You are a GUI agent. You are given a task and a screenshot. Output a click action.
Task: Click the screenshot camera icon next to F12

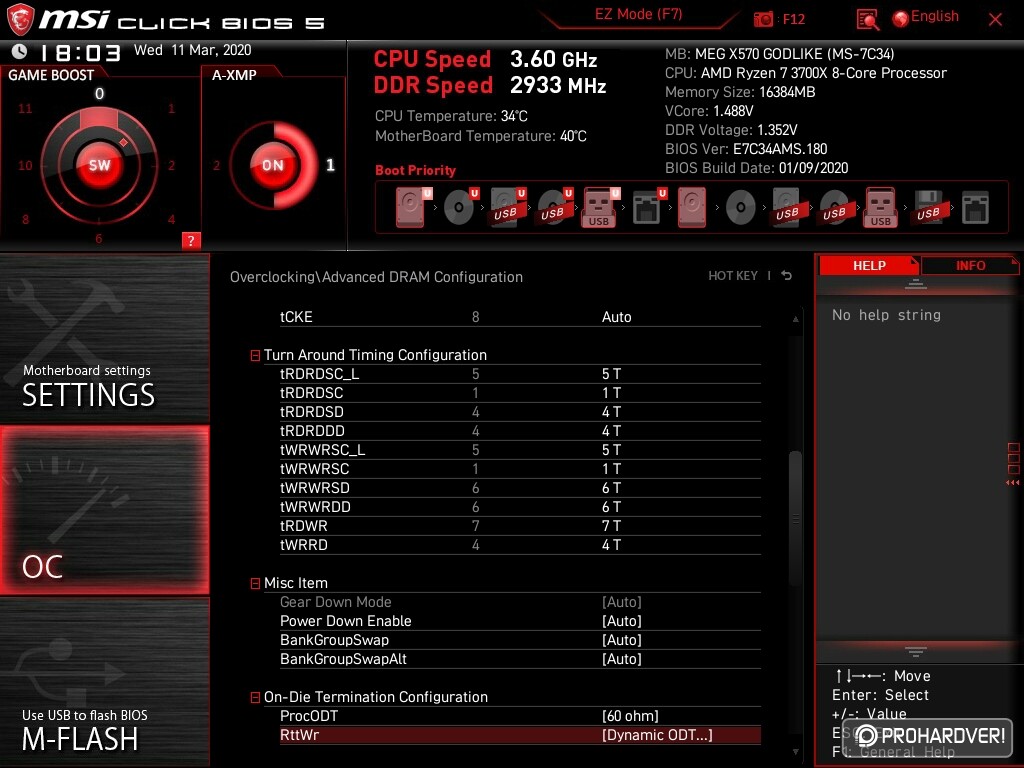tap(763, 19)
